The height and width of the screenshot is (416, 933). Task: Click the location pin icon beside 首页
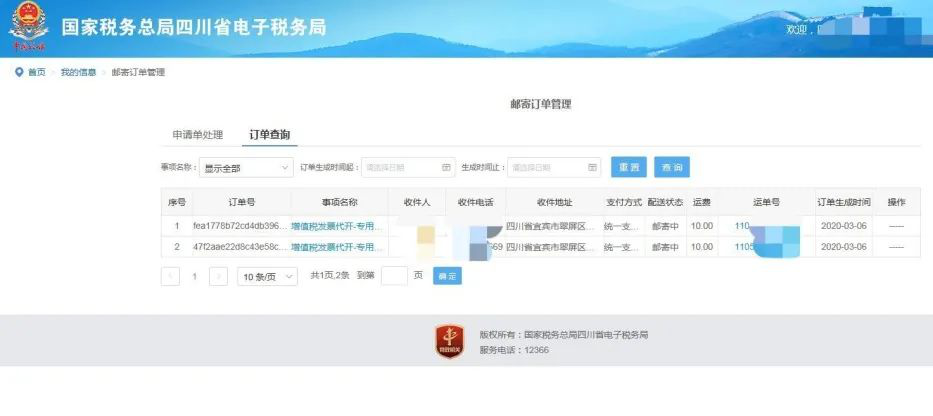[x=18, y=73]
